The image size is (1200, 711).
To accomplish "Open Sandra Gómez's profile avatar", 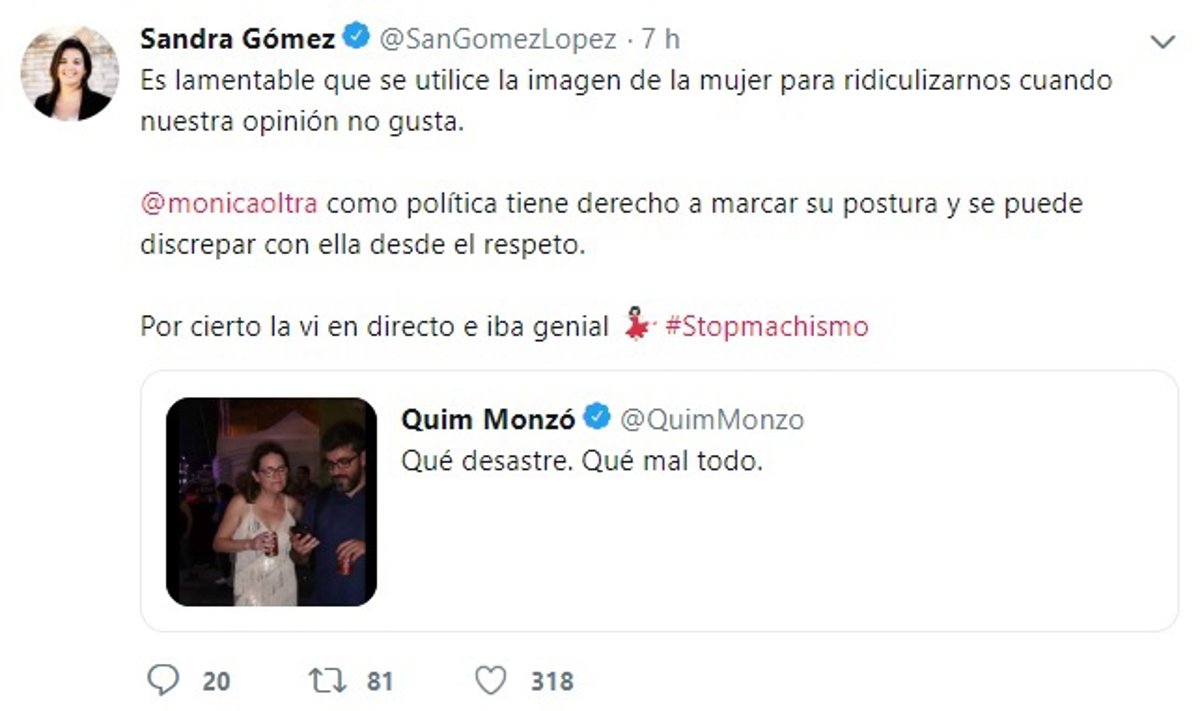I will coord(71,74).
